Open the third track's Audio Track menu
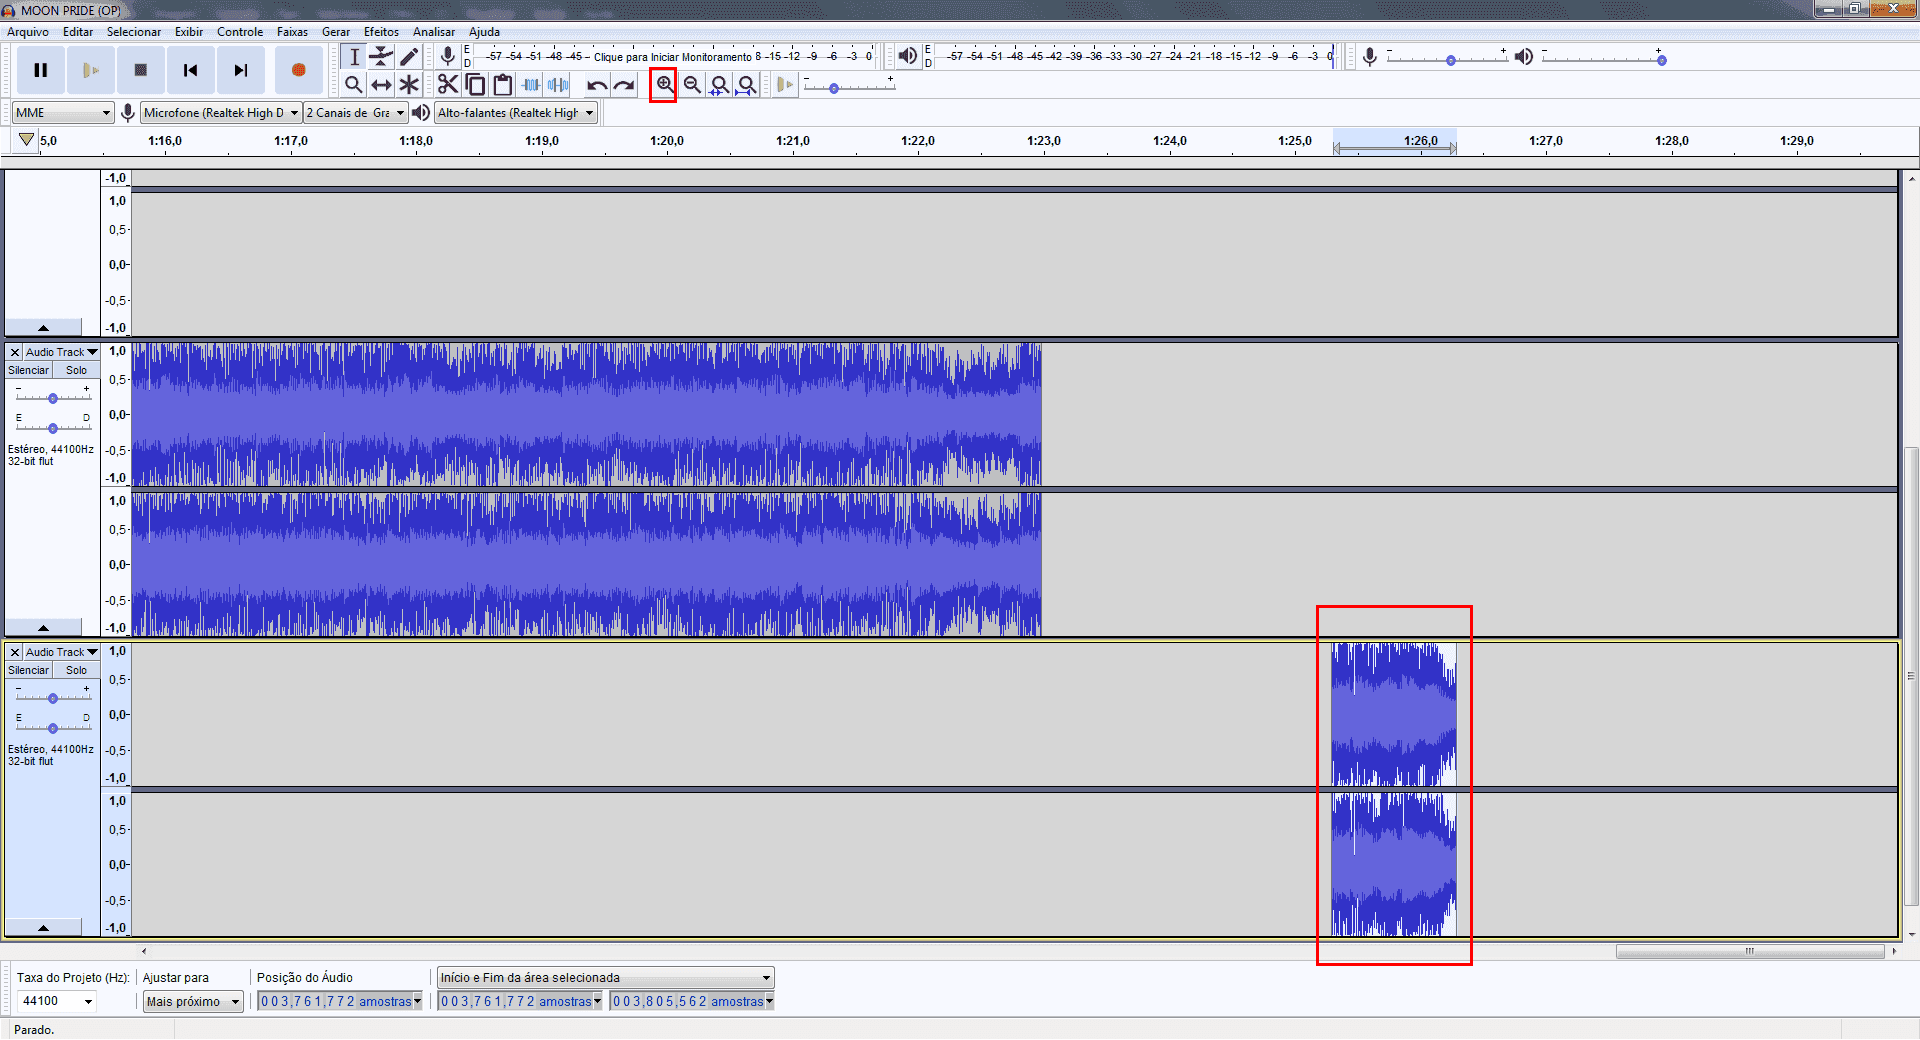The image size is (1920, 1040). (x=62, y=652)
